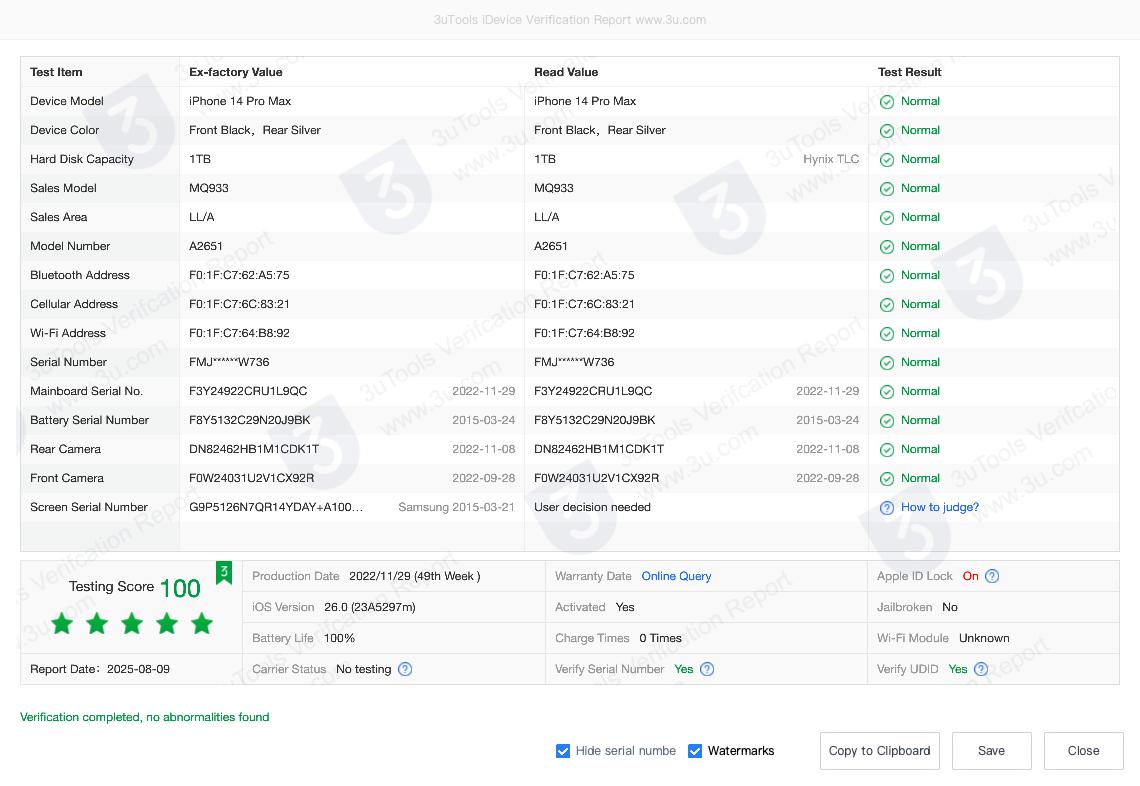Click the Wi-Fi Module Unknown value

(x=984, y=638)
